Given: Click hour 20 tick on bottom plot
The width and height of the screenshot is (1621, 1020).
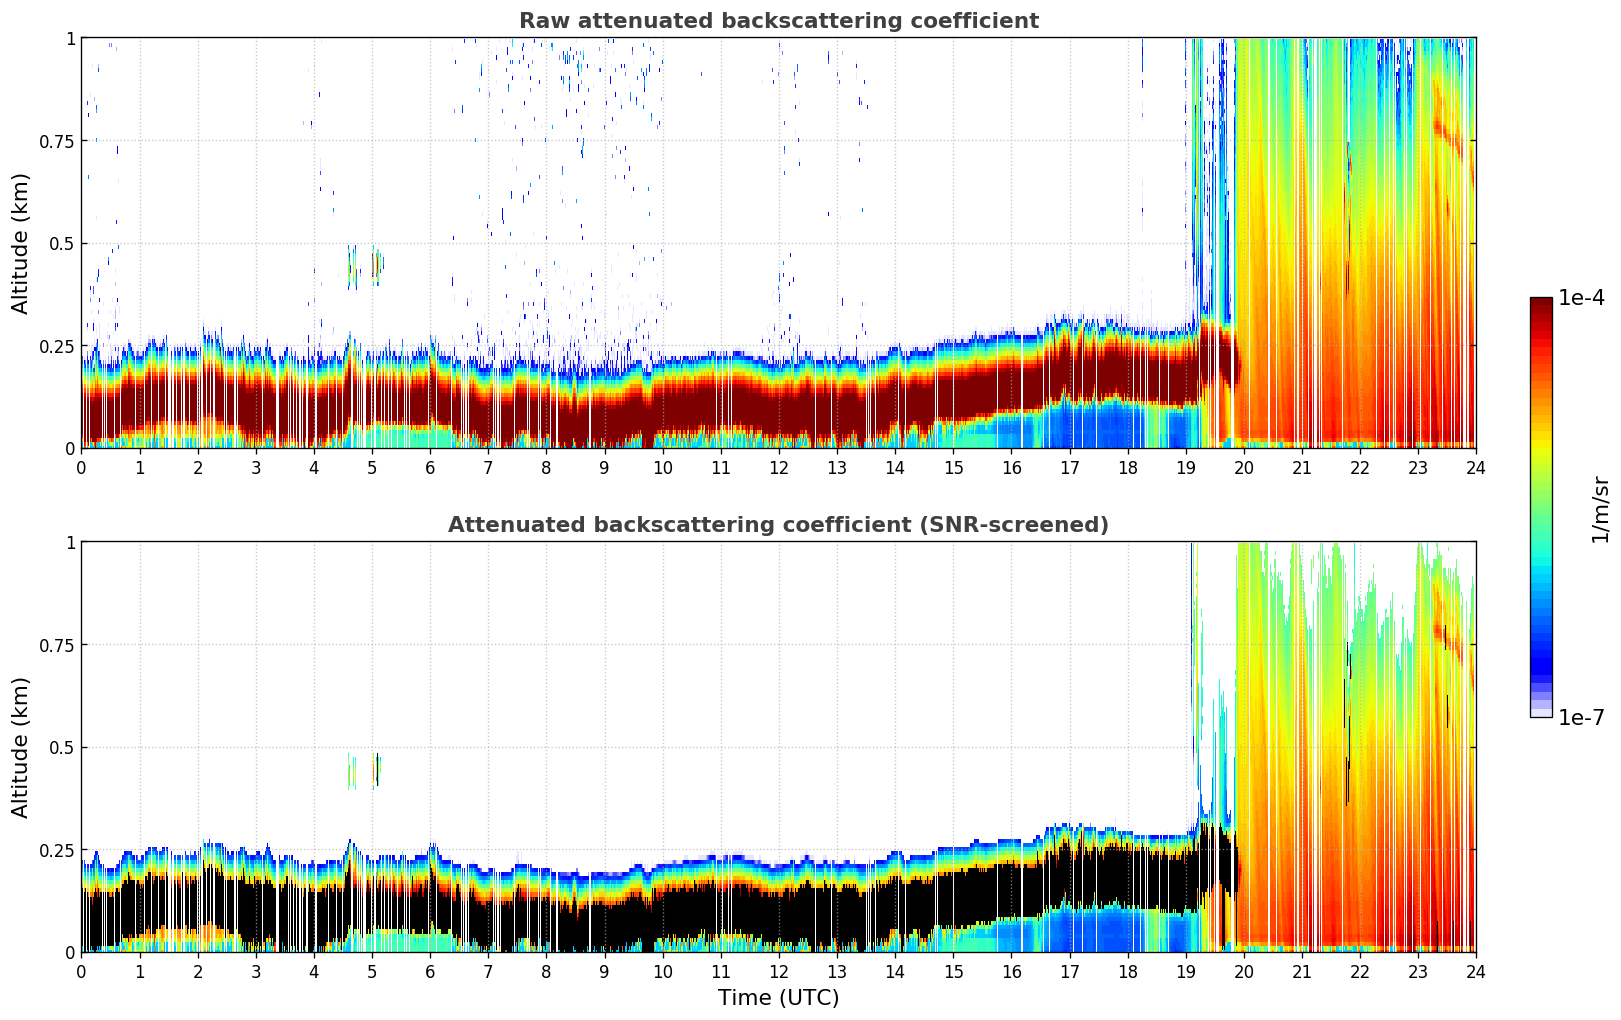Looking at the screenshot, I should 1243,972.
